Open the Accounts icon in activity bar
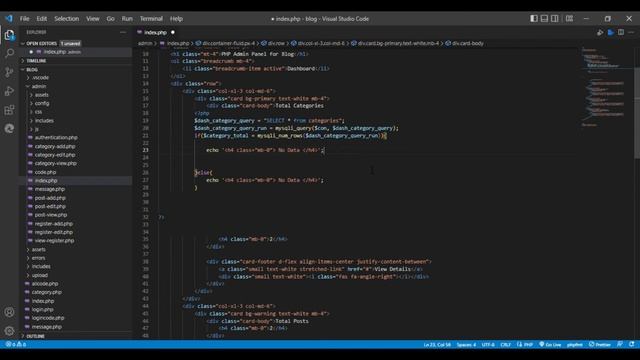The width and height of the screenshot is (640, 360). click(x=9, y=312)
